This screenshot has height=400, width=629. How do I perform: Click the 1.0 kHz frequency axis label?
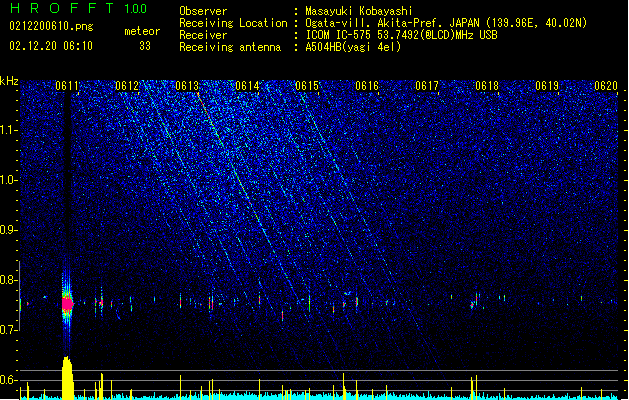tap(9, 180)
